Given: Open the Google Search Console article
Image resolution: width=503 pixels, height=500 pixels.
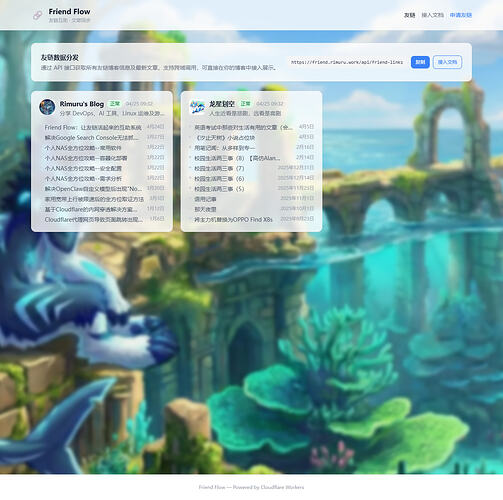Looking at the screenshot, I should click(x=91, y=138).
